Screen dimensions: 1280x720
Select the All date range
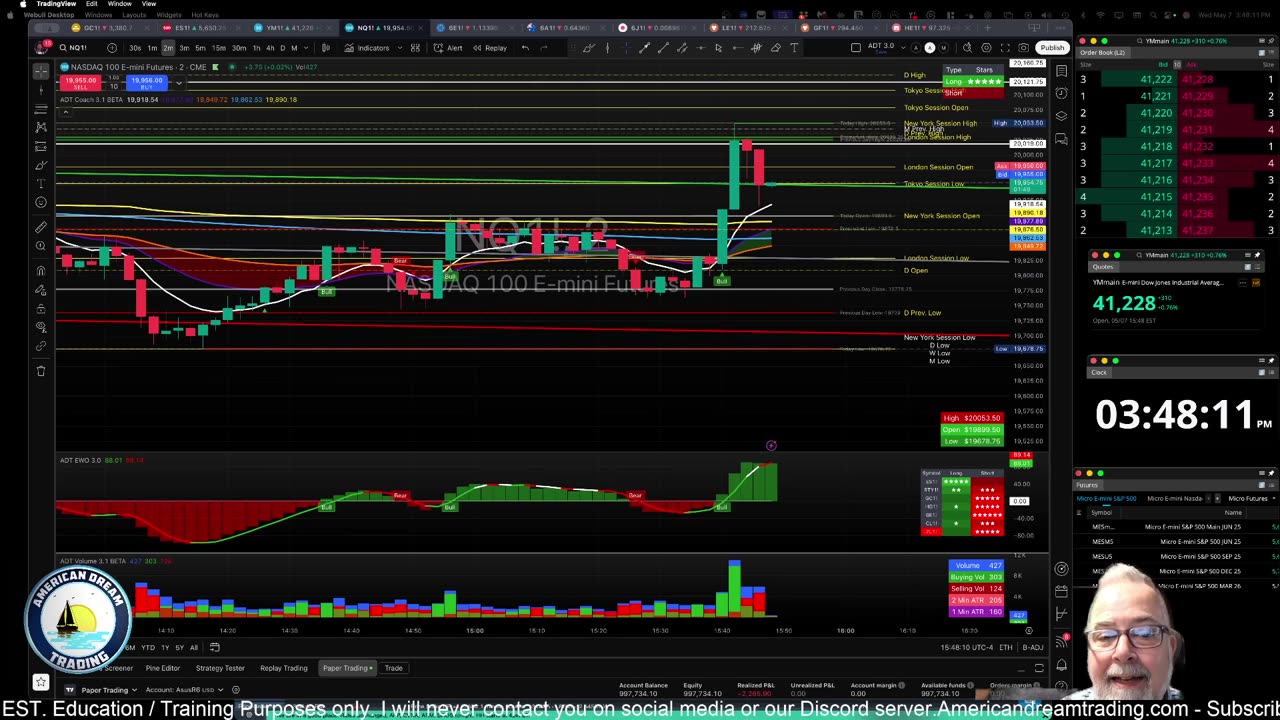[x=194, y=647]
